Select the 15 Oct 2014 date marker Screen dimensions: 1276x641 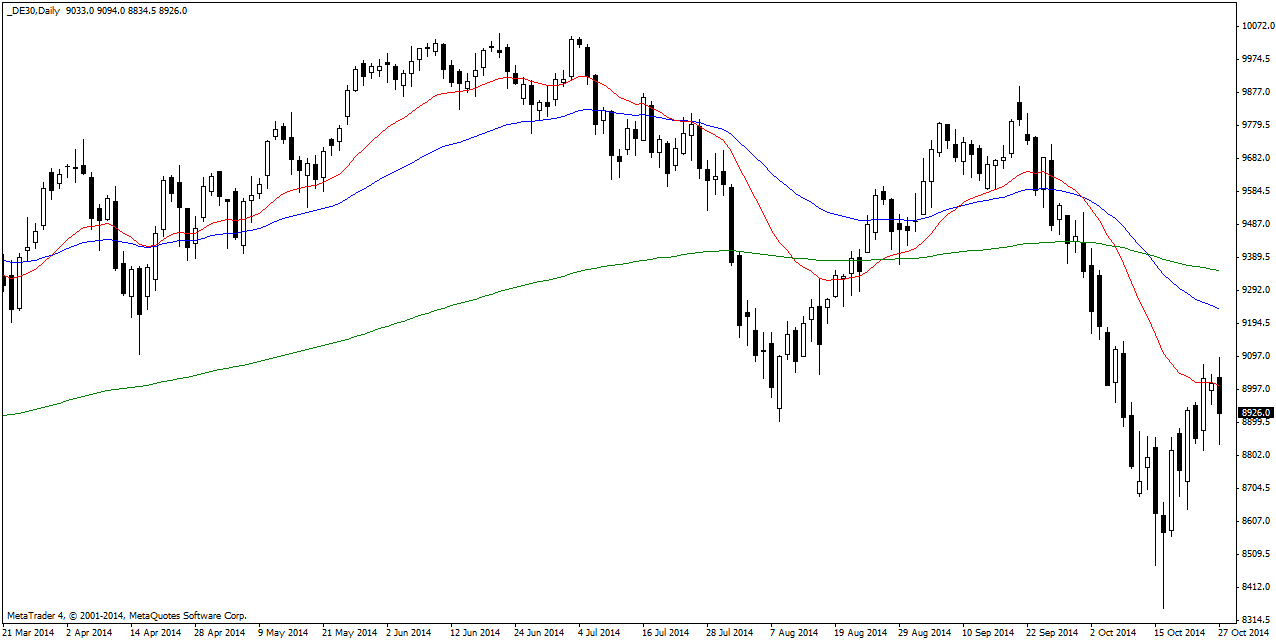coord(1177,632)
